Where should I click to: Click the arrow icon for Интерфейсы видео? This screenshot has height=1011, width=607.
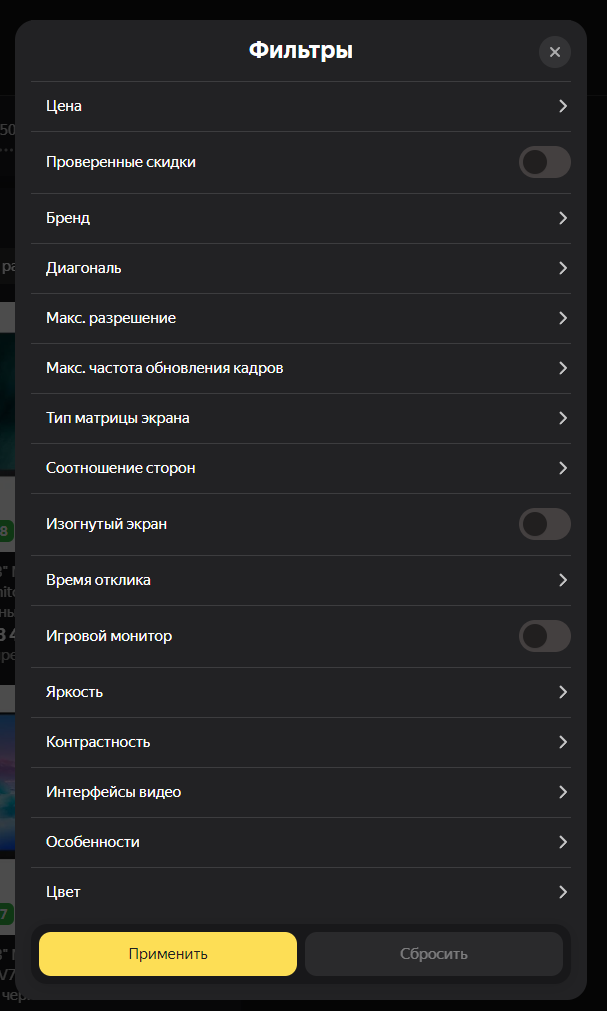click(x=563, y=792)
